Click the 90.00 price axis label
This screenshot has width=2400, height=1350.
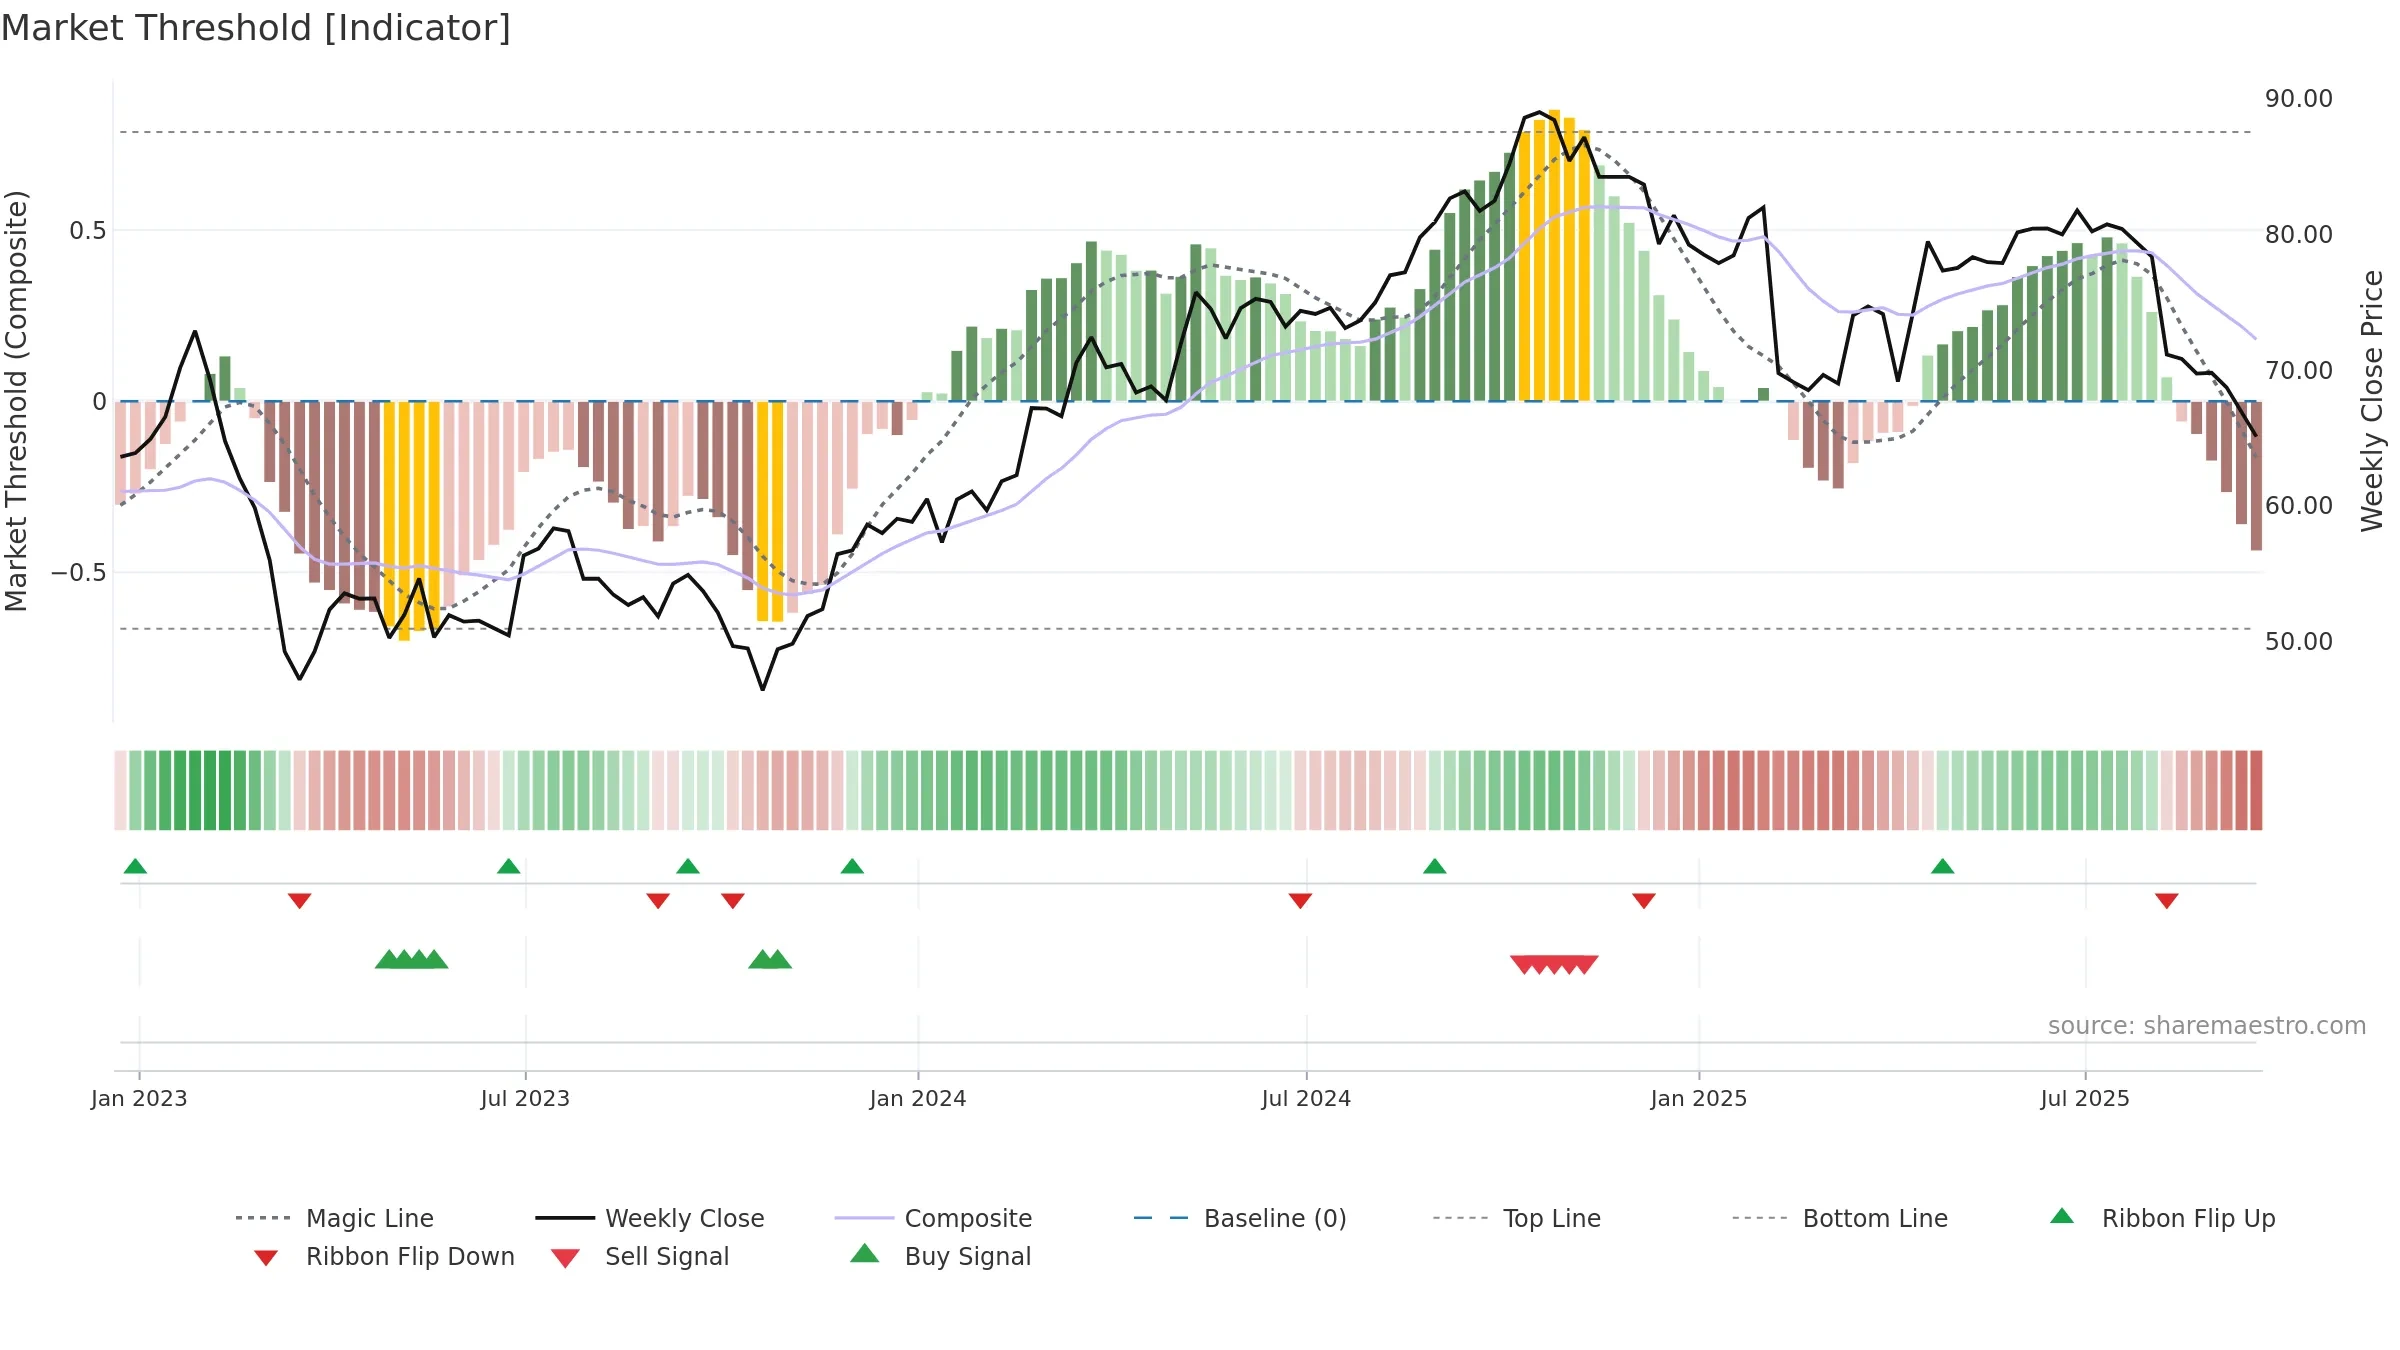click(x=2299, y=98)
